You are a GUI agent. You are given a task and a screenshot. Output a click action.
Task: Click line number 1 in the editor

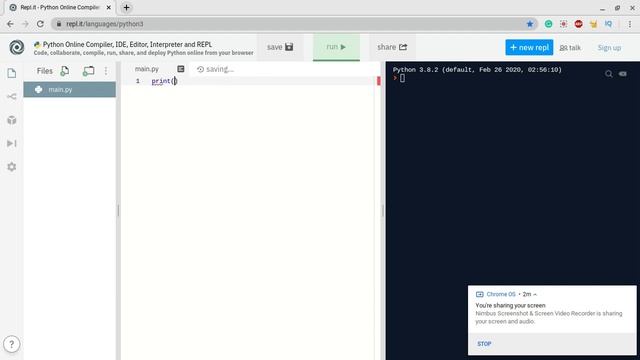(138, 81)
